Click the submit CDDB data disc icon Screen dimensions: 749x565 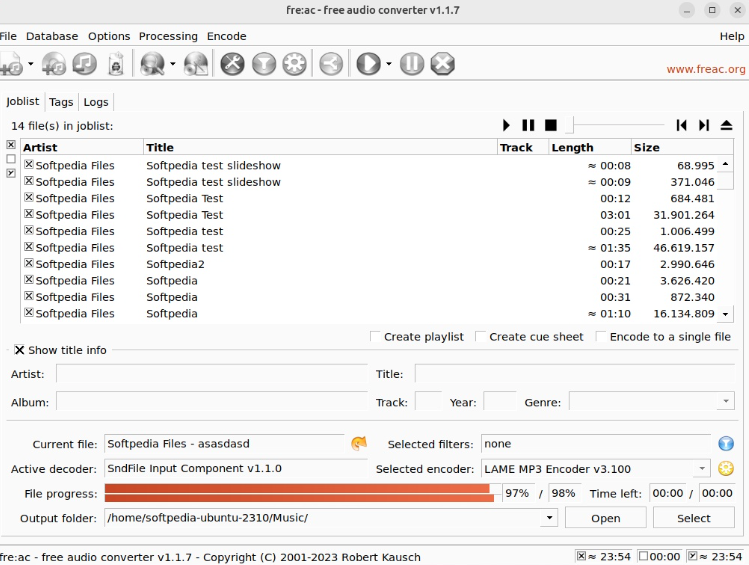[196, 64]
